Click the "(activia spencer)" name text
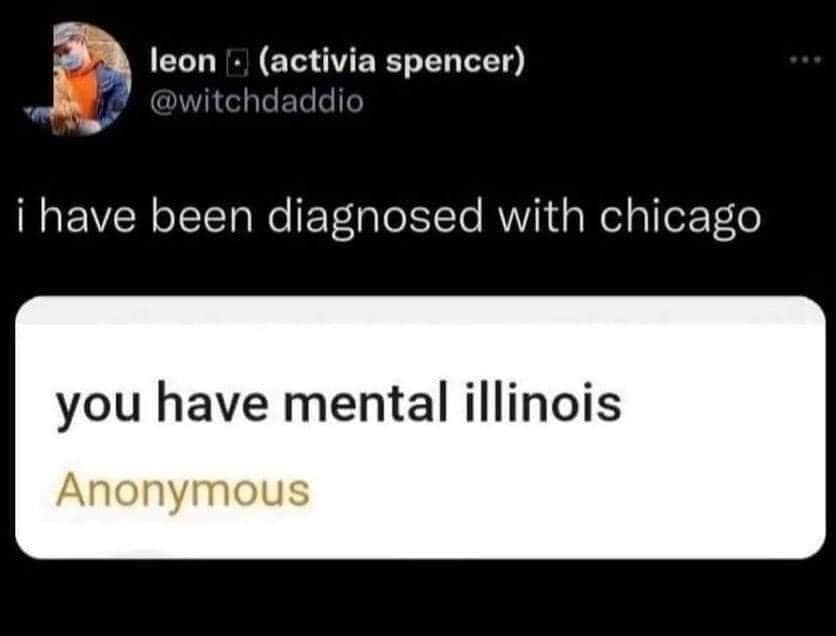Image resolution: width=836 pixels, height=636 pixels. (x=391, y=62)
